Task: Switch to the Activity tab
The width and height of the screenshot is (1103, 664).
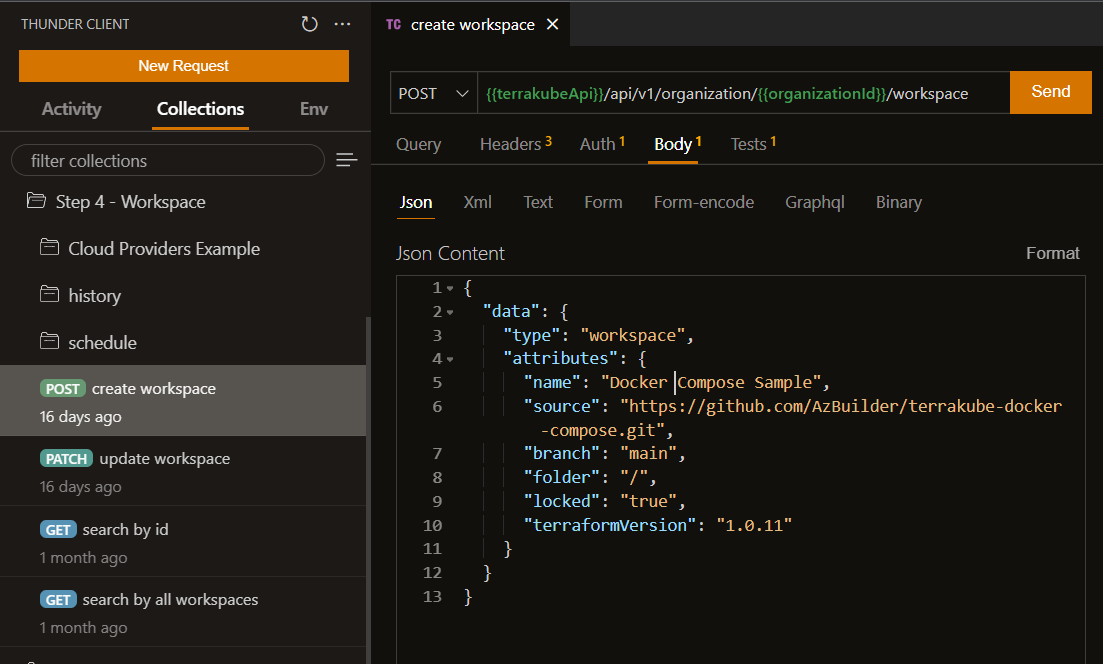Action: click(x=71, y=109)
